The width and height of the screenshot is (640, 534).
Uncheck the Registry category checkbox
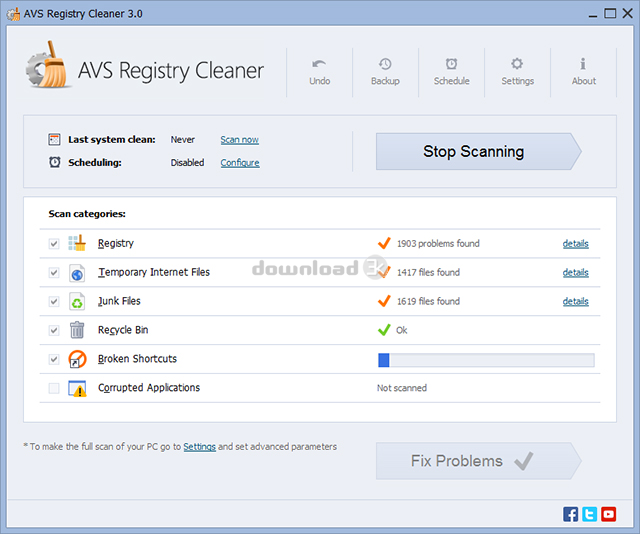tap(54, 244)
